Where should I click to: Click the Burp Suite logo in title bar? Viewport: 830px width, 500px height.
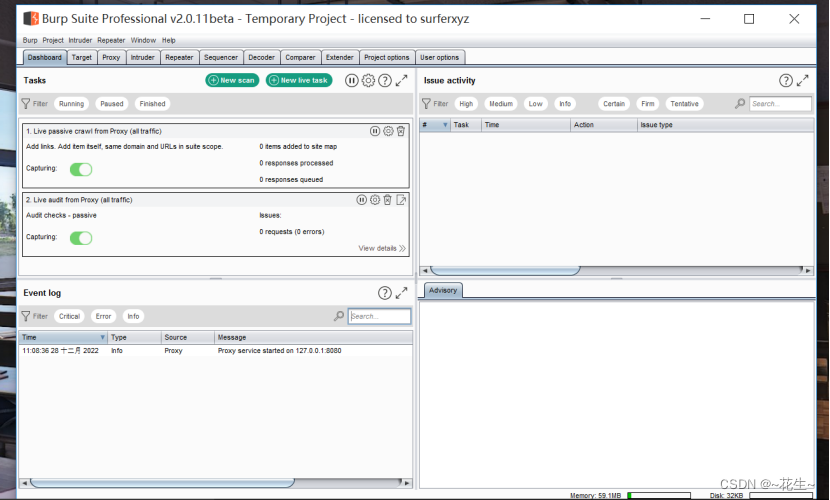click(x=31, y=19)
